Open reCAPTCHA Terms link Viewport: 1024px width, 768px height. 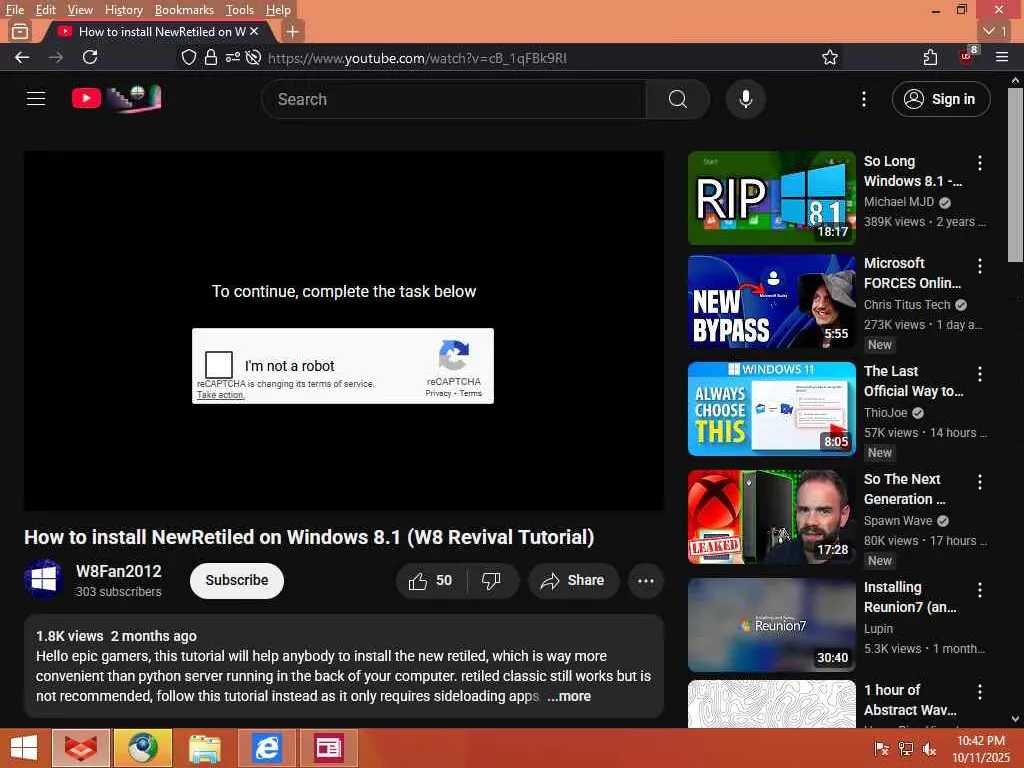click(x=470, y=393)
